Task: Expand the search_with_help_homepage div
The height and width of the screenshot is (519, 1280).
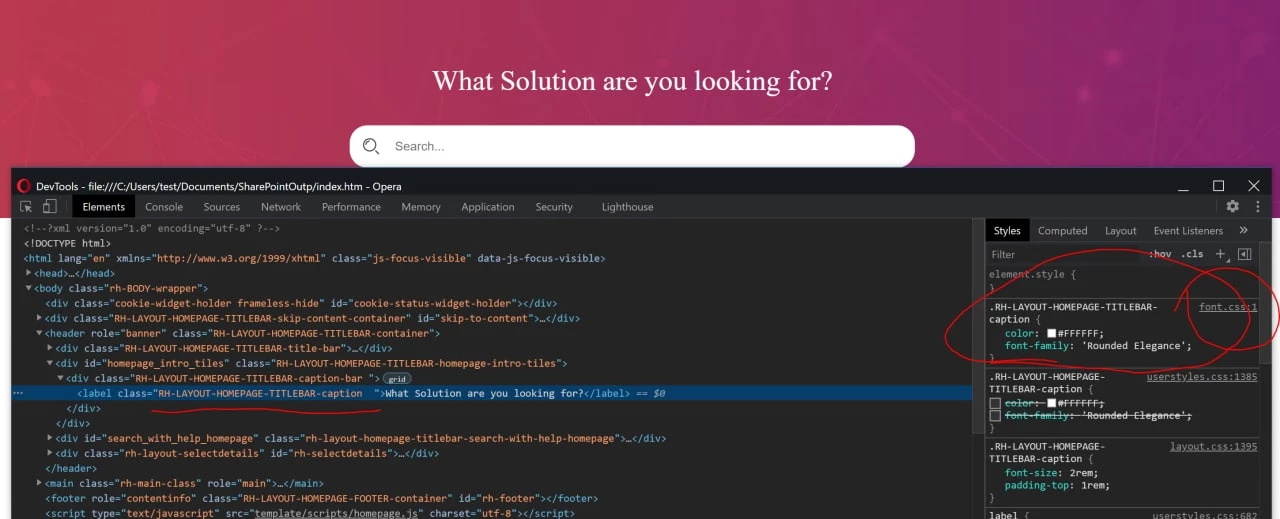Action: [x=50, y=438]
